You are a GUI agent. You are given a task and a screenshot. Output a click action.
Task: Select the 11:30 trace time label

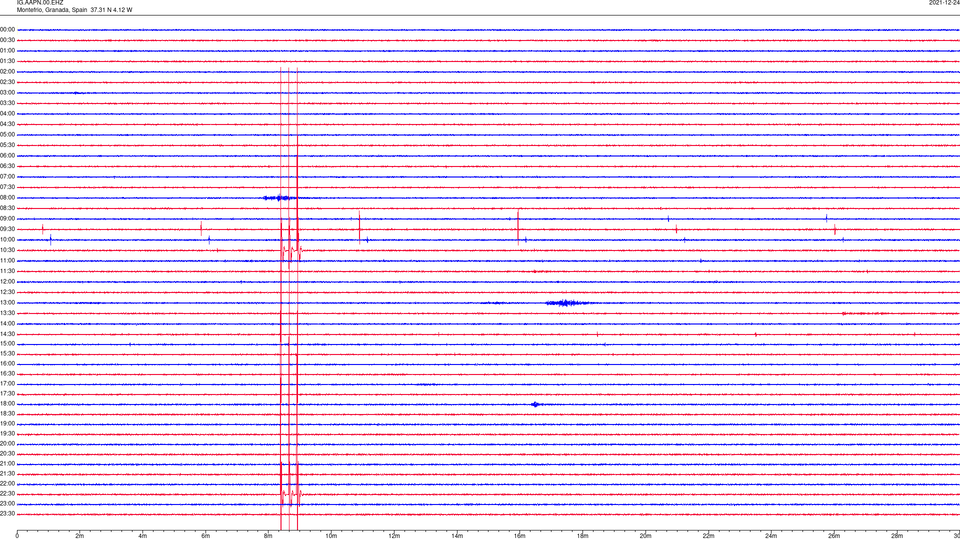click(x=8, y=271)
